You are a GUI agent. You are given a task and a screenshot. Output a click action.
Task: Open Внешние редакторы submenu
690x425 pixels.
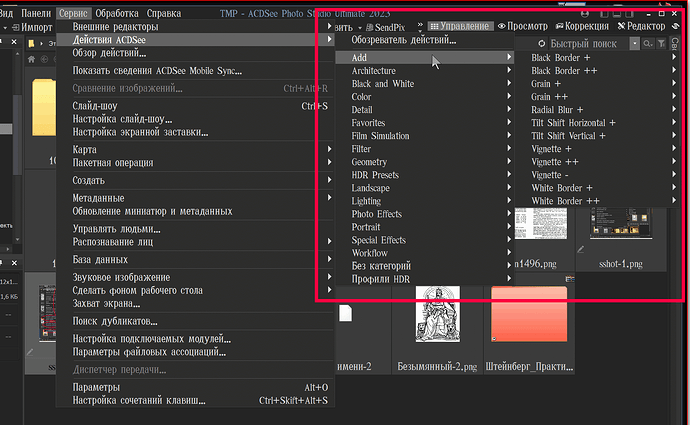pos(195,26)
